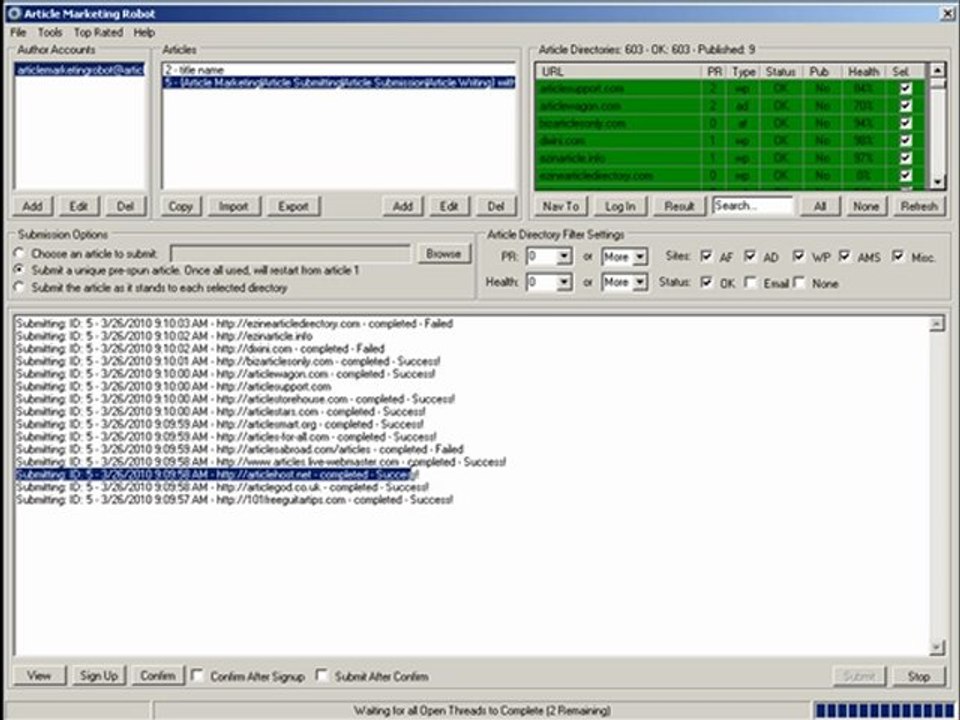Open the Tools menu

(x=50, y=32)
